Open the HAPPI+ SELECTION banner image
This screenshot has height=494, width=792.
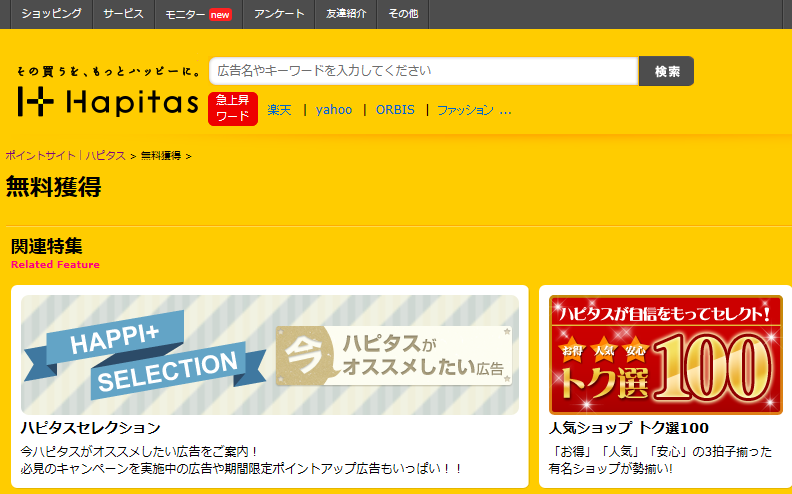tap(270, 355)
